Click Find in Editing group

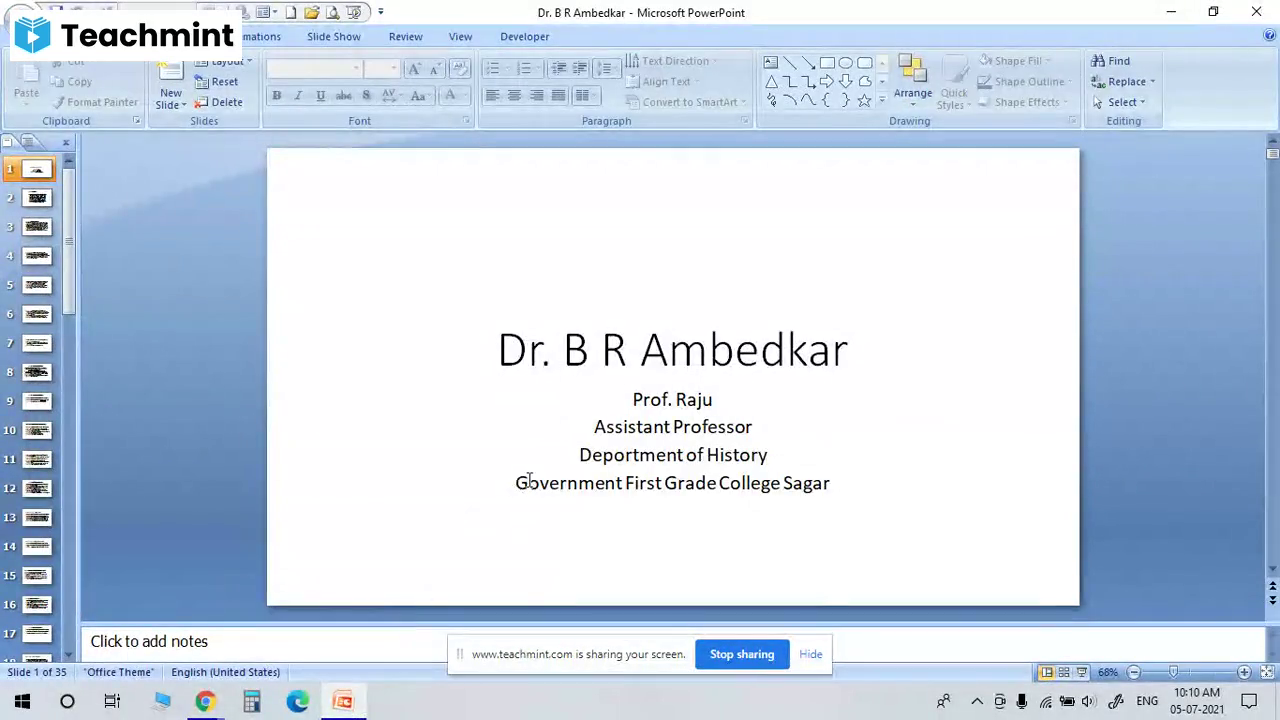1111,61
